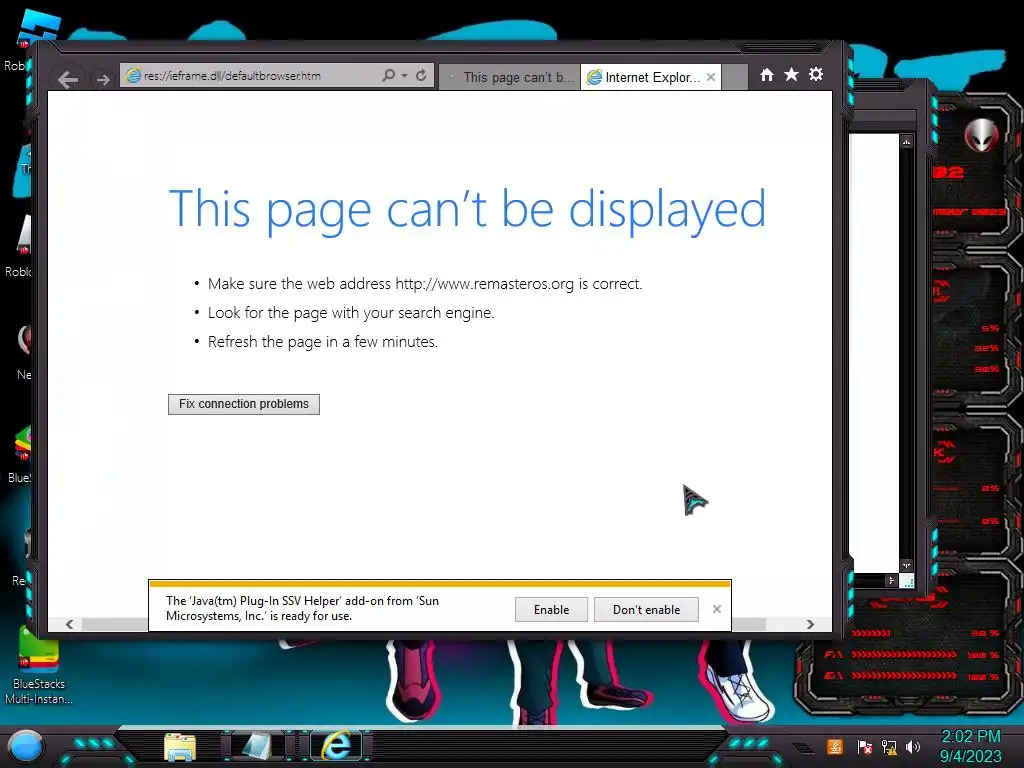Screen dimensions: 1024x768
Task: Click the background window's scrollbar down arrow
Action: [x=906, y=566]
